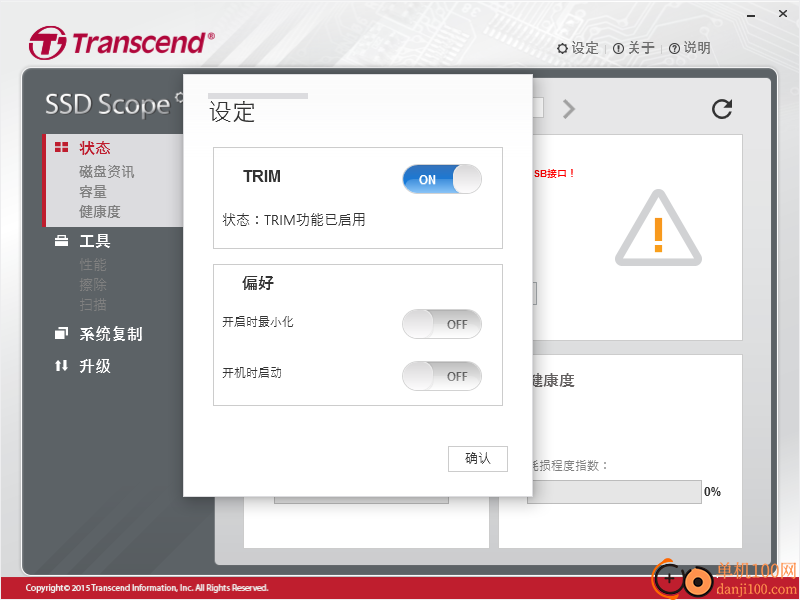Select the 工具 sidebar section
Viewport: 800px width, 600px height.
point(95,241)
